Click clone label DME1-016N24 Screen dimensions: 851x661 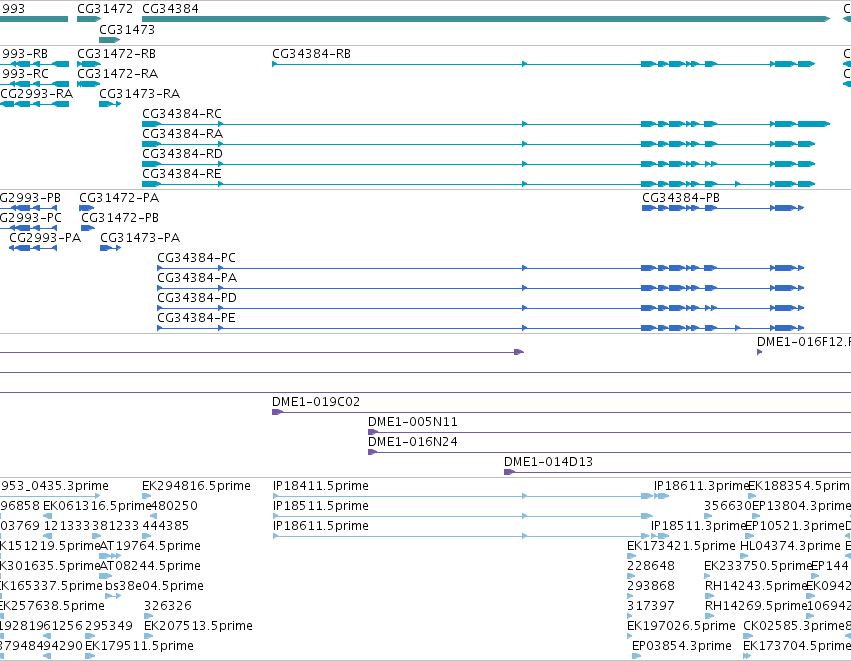(x=413, y=442)
